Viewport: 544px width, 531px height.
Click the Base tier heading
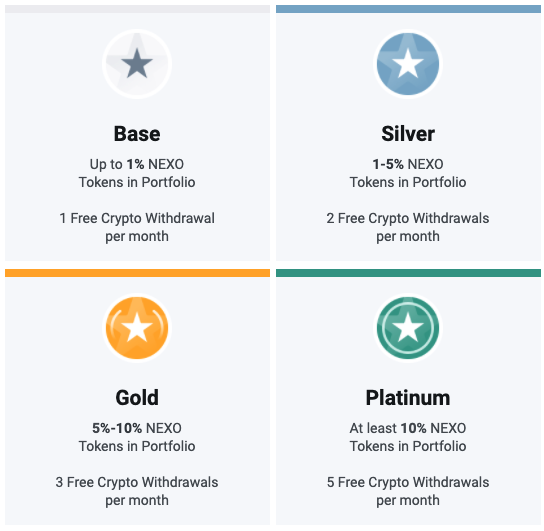click(x=137, y=134)
